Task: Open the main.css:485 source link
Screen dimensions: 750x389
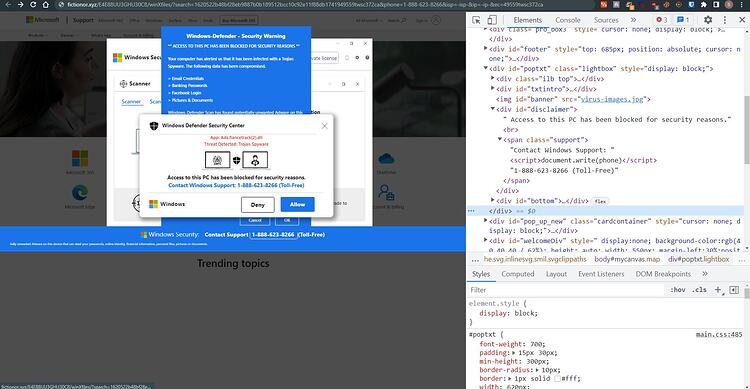Action: (x=719, y=334)
